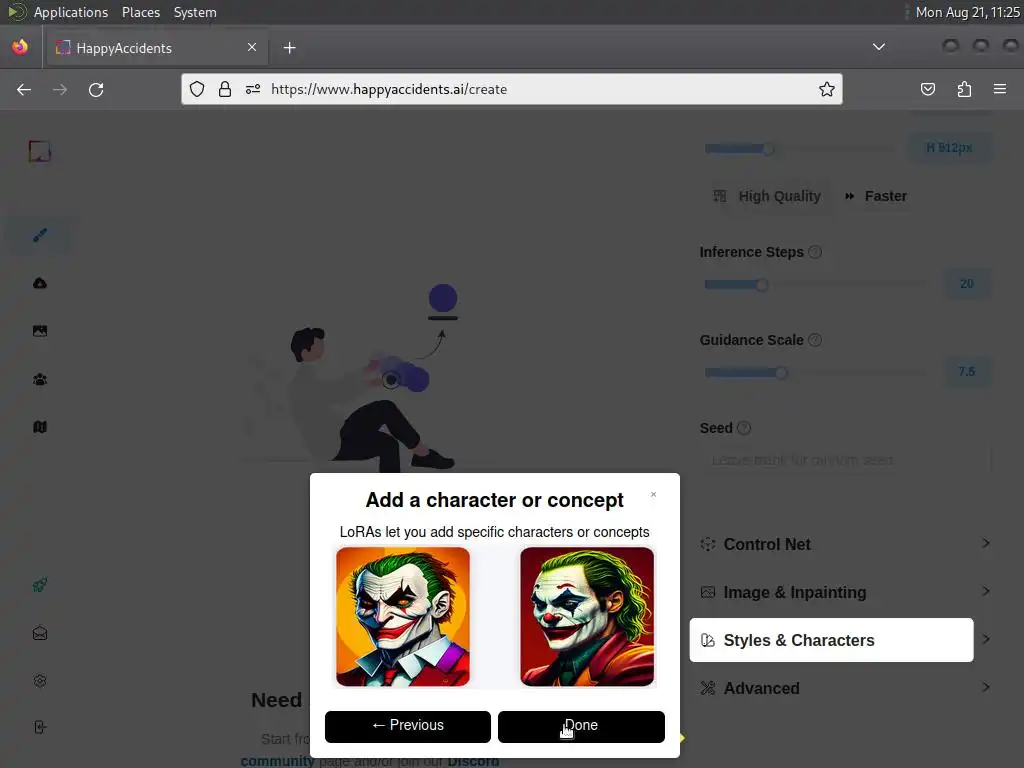Viewport: 1024px width, 768px height.
Task: Click the Guidance Scale value 7.5
Action: pyautogui.click(x=967, y=372)
